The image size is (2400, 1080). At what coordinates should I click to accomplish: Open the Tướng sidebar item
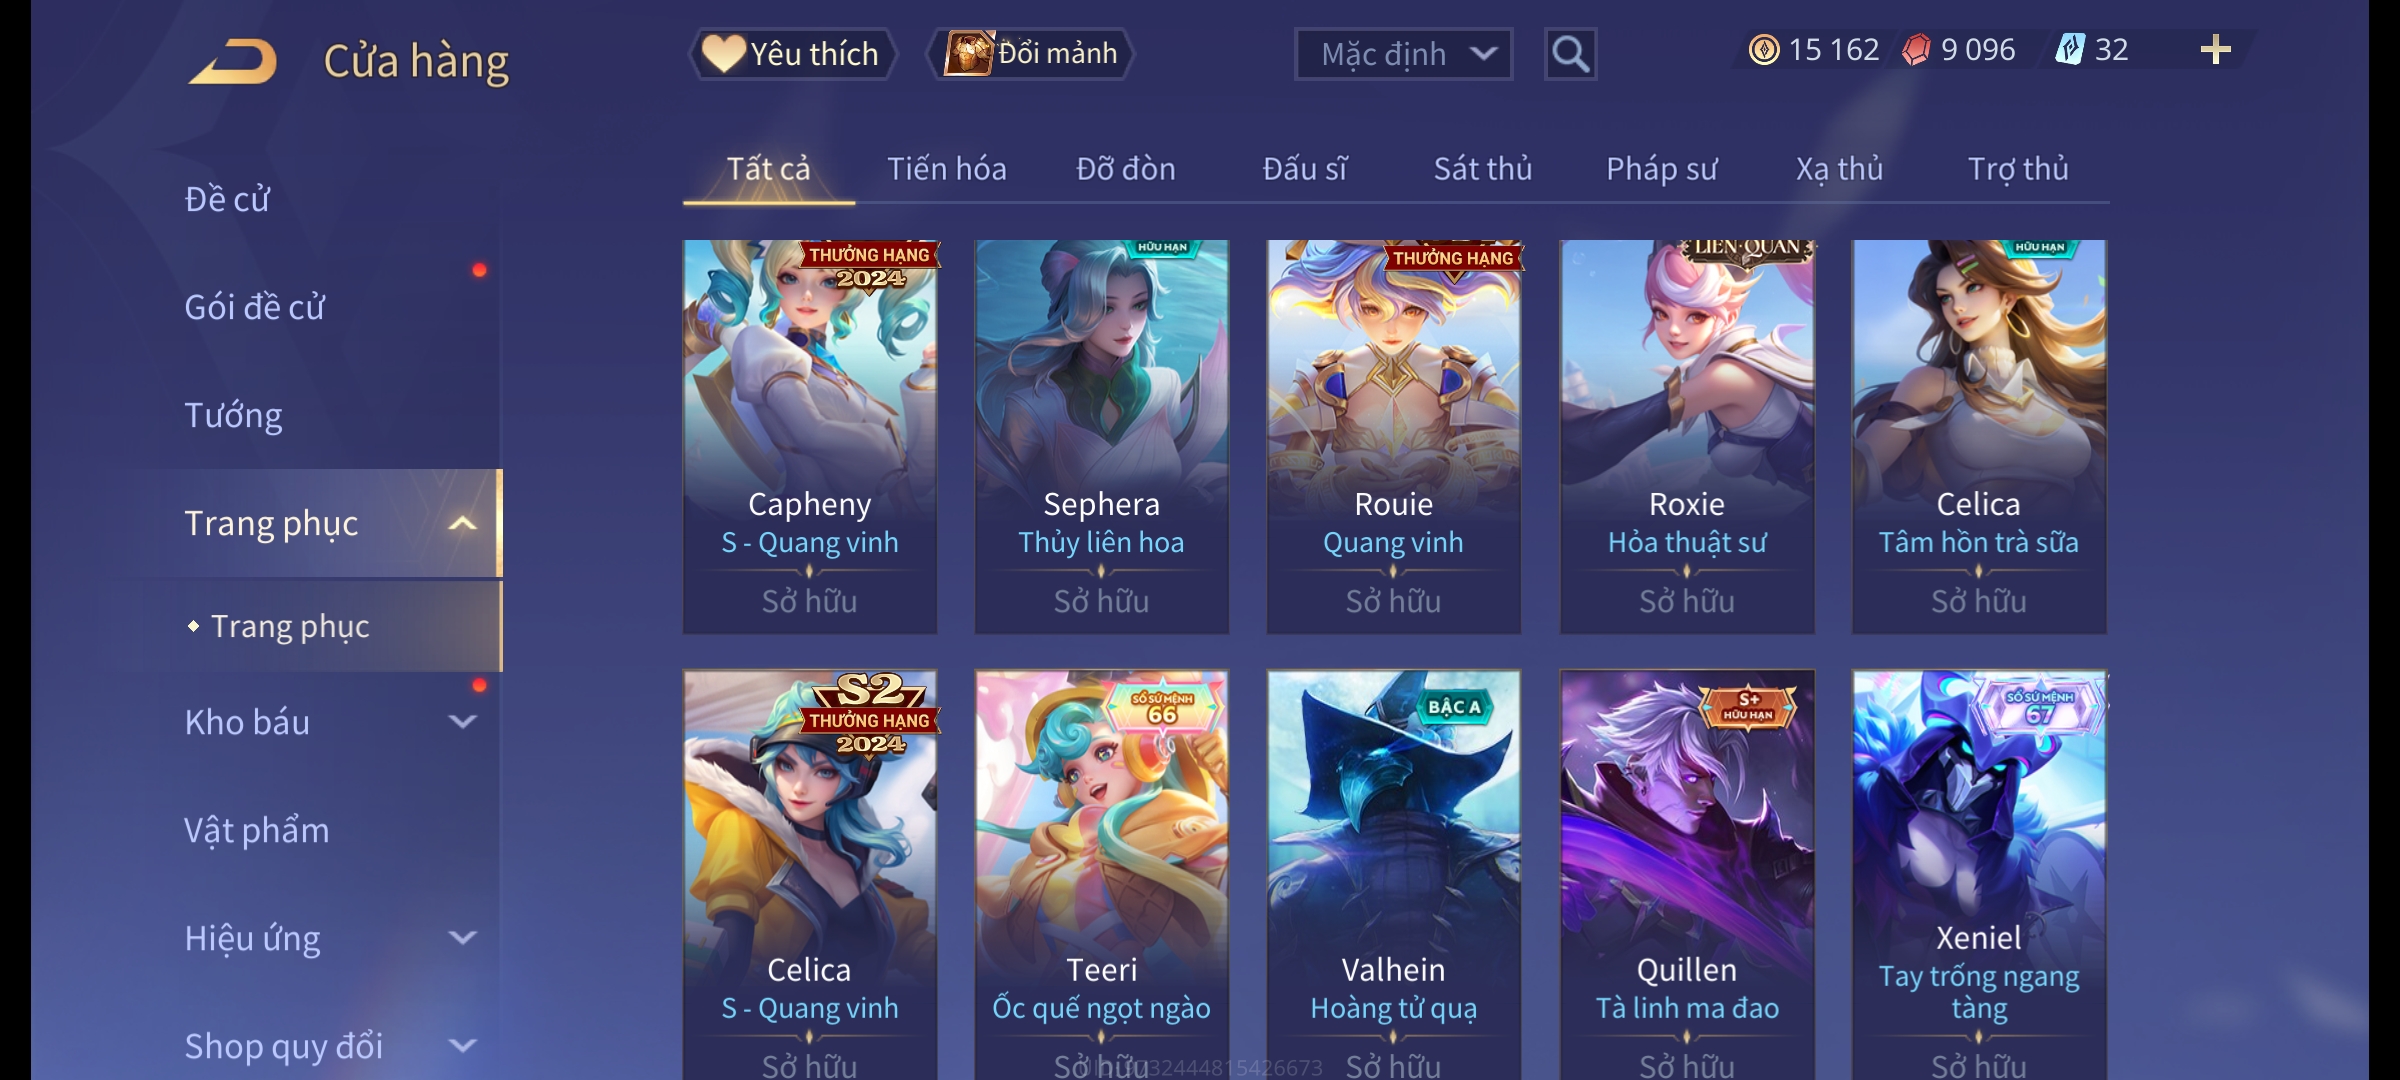point(233,415)
